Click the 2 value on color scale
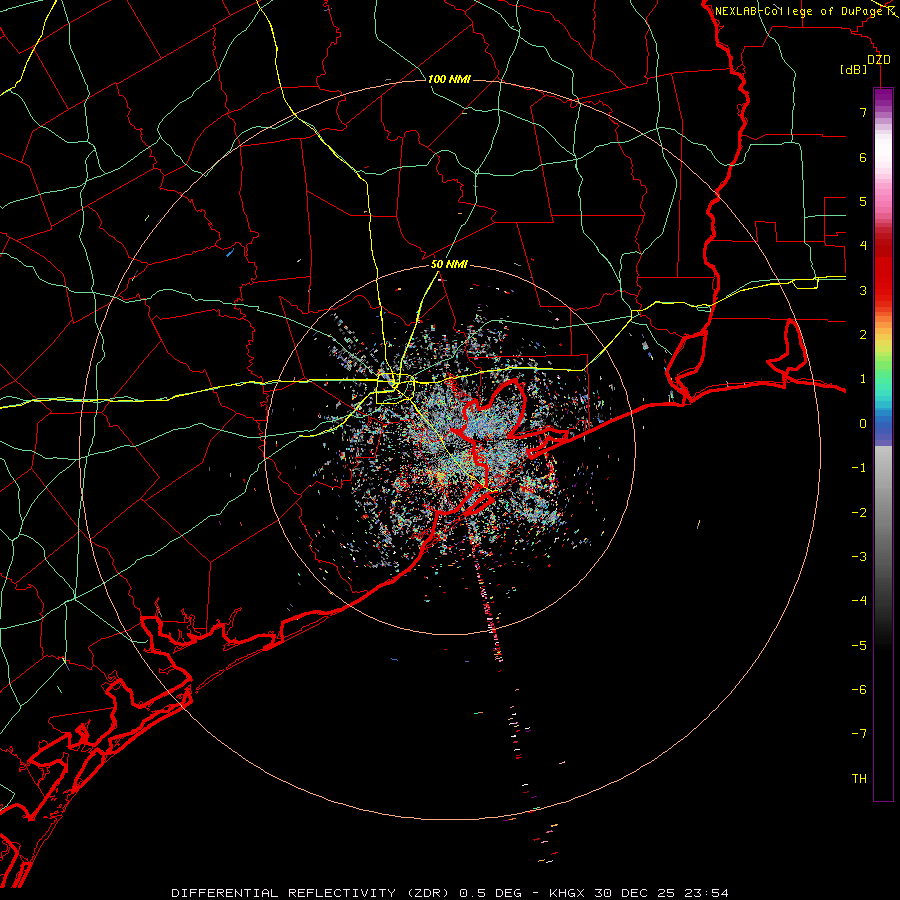900x900 pixels. click(863, 335)
